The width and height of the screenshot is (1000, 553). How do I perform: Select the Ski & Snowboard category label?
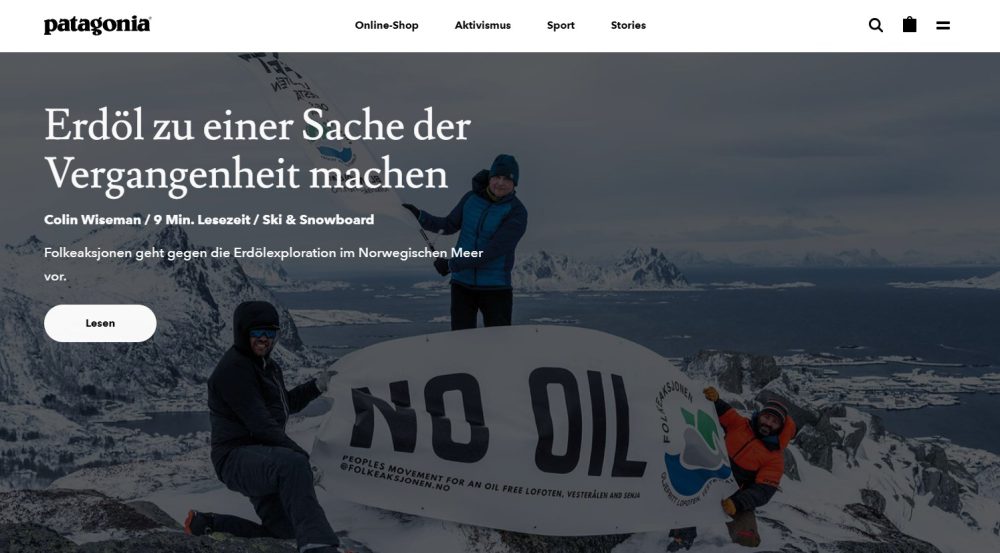(318, 220)
